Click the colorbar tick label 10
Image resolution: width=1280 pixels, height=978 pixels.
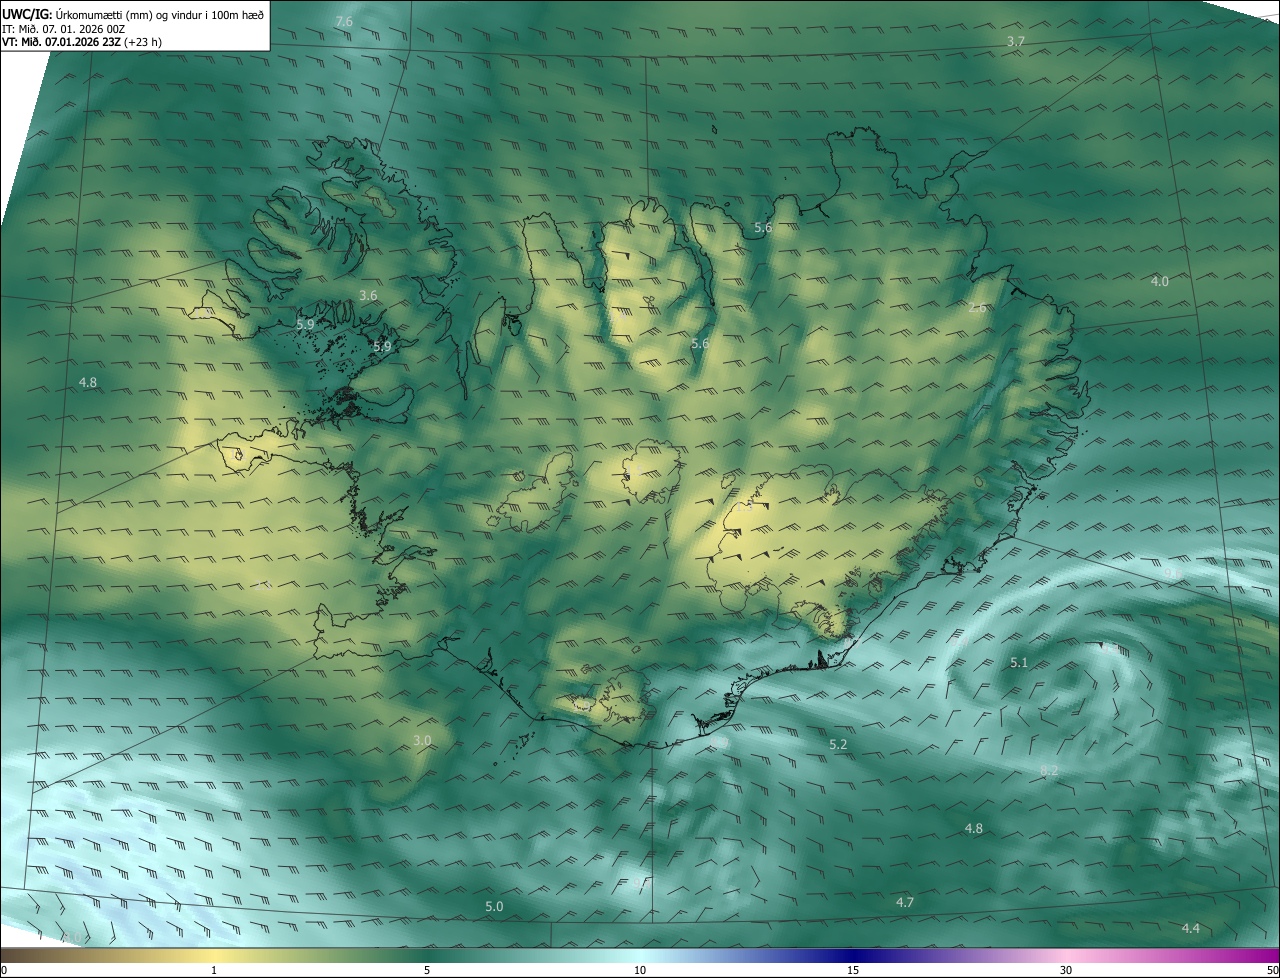[640, 970]
